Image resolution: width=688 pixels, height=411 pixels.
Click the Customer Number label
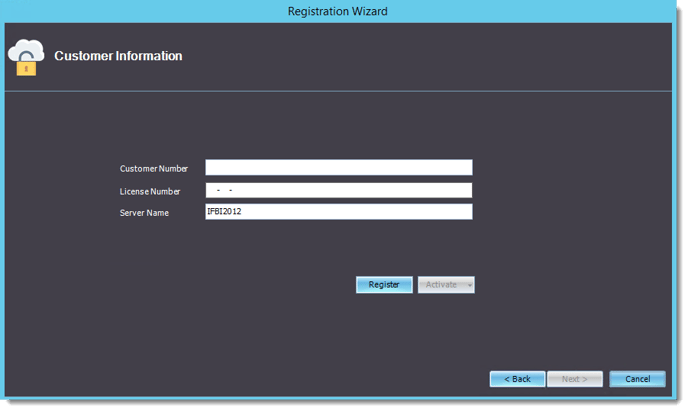pyautogui.click(x=154, y=169)
